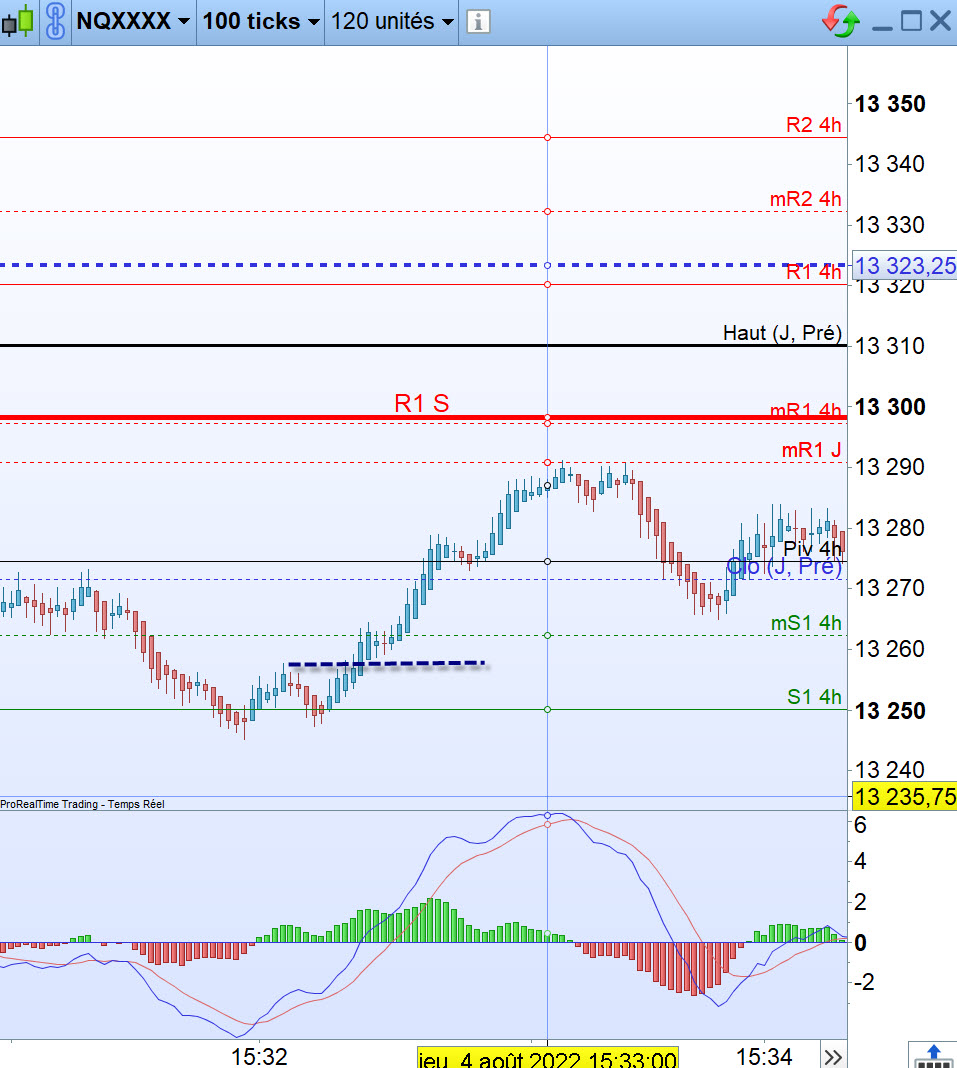This screenshot has width=957, height=1068.
Task: Select the R1 S label
Action: [x=422, y=403]
